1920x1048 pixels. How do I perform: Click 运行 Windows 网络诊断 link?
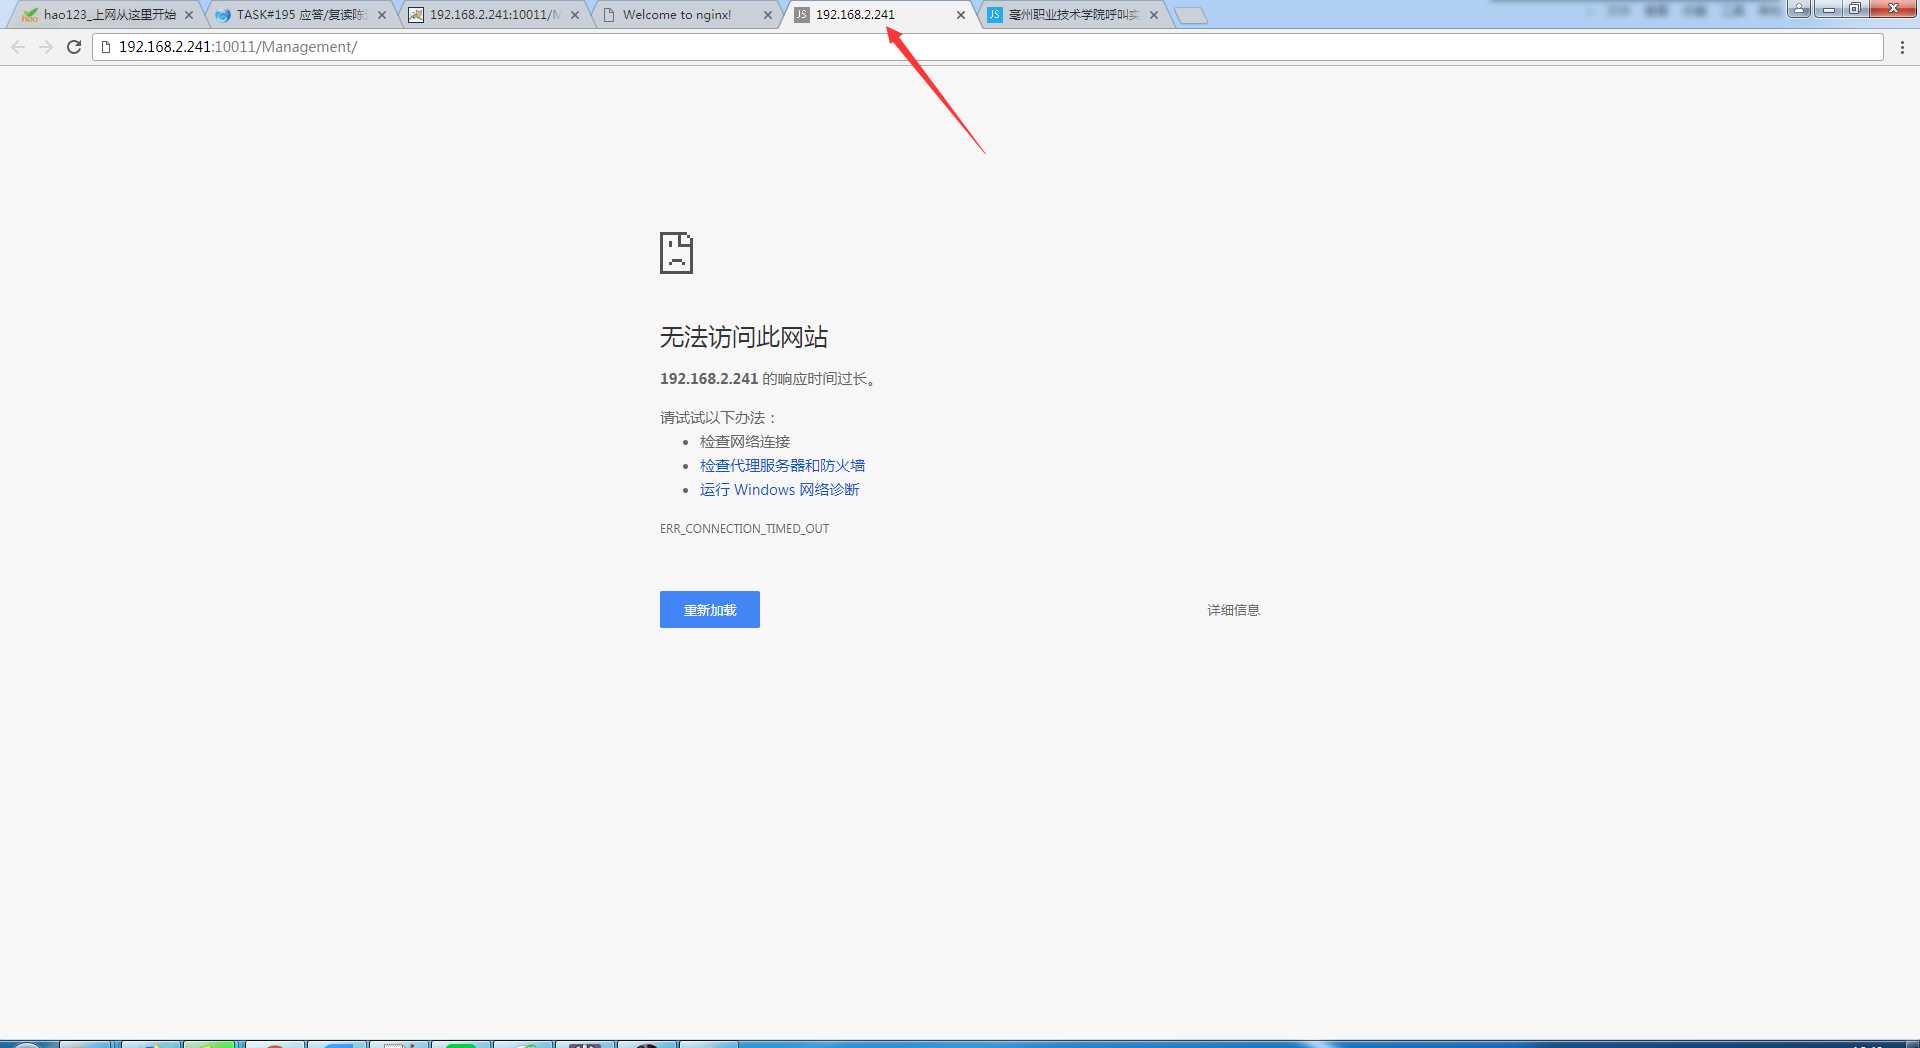780,490
